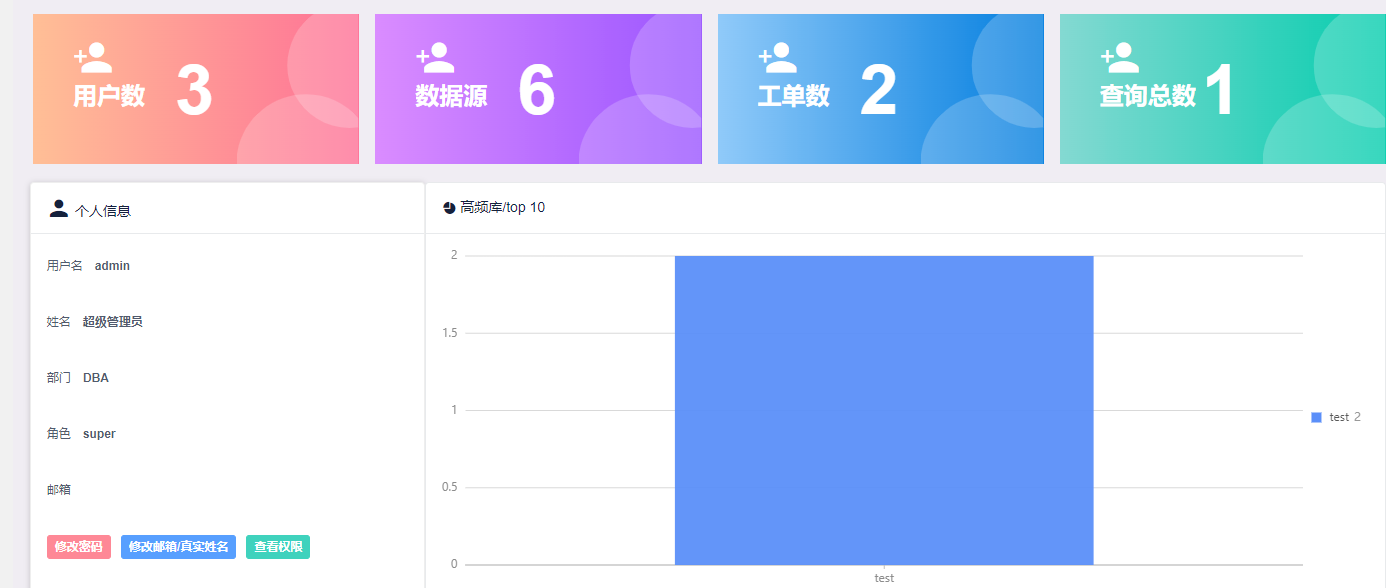This screenshot has height=588, width=1386.
Task: Click the name value 超级管理员
Action: [113, 322]
